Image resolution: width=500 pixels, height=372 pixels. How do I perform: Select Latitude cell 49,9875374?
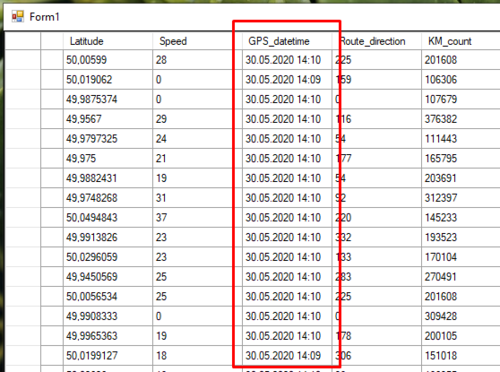[108, 99]
